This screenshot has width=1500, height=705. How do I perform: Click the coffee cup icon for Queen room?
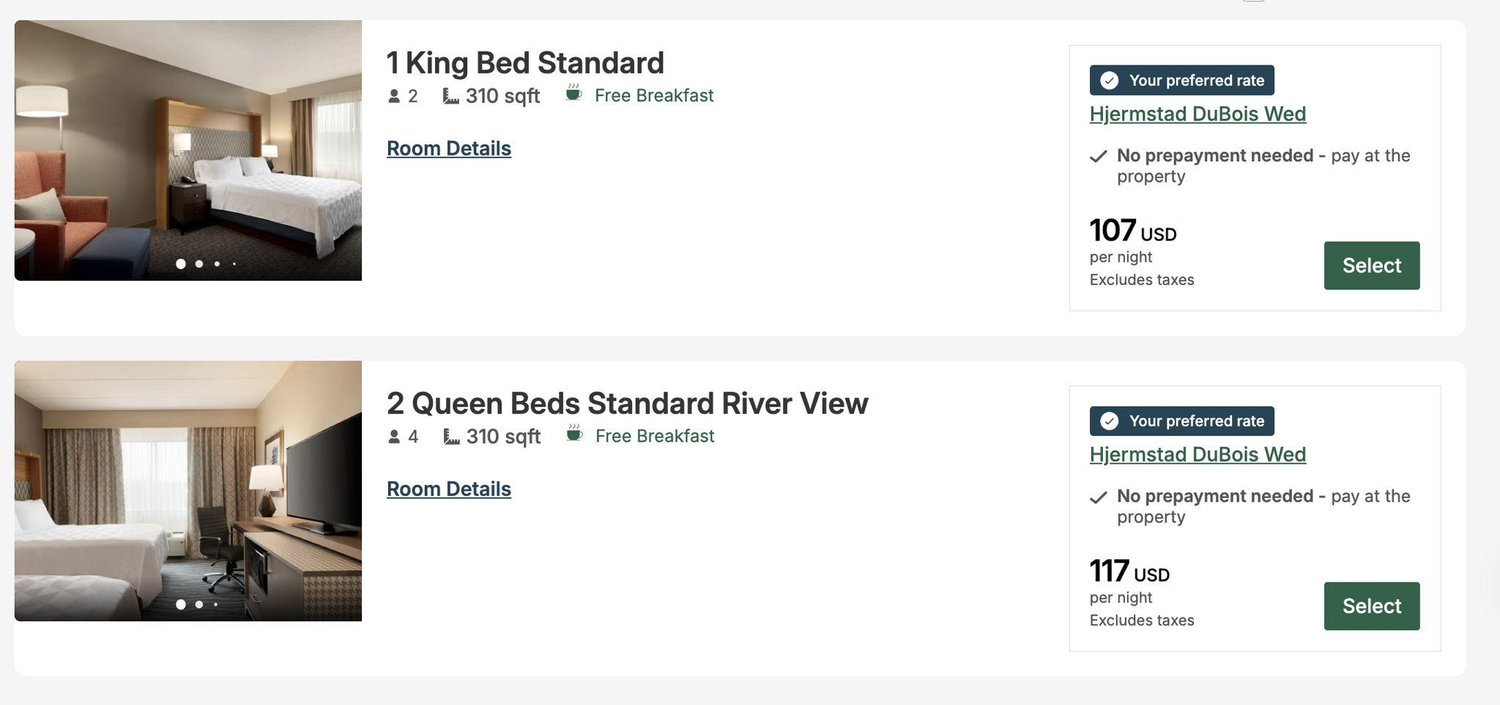tap(574, 434)
